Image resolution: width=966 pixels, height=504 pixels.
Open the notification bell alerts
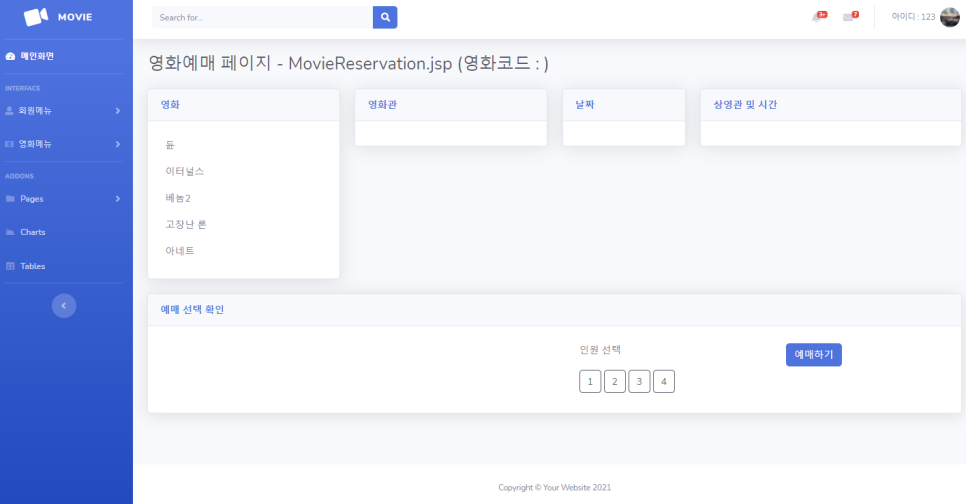(818, 17)
